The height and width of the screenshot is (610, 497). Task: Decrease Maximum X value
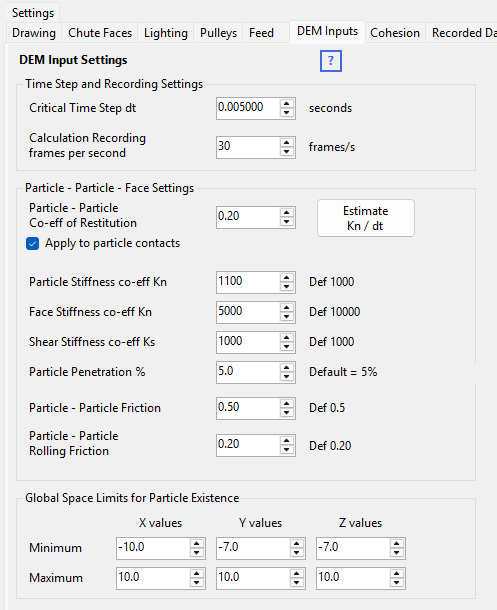[197, 583]
